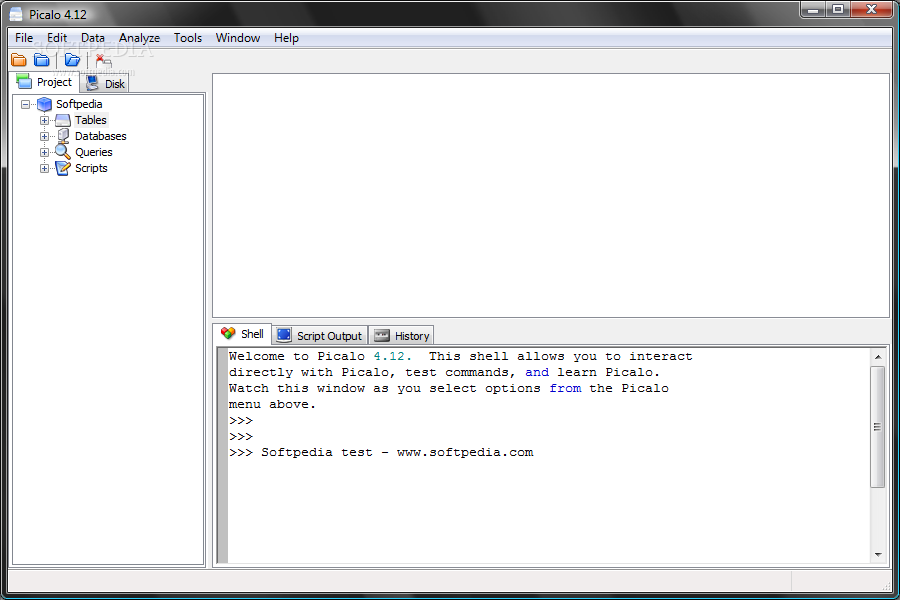Expand the Databases tree node

tap(44, 137)
